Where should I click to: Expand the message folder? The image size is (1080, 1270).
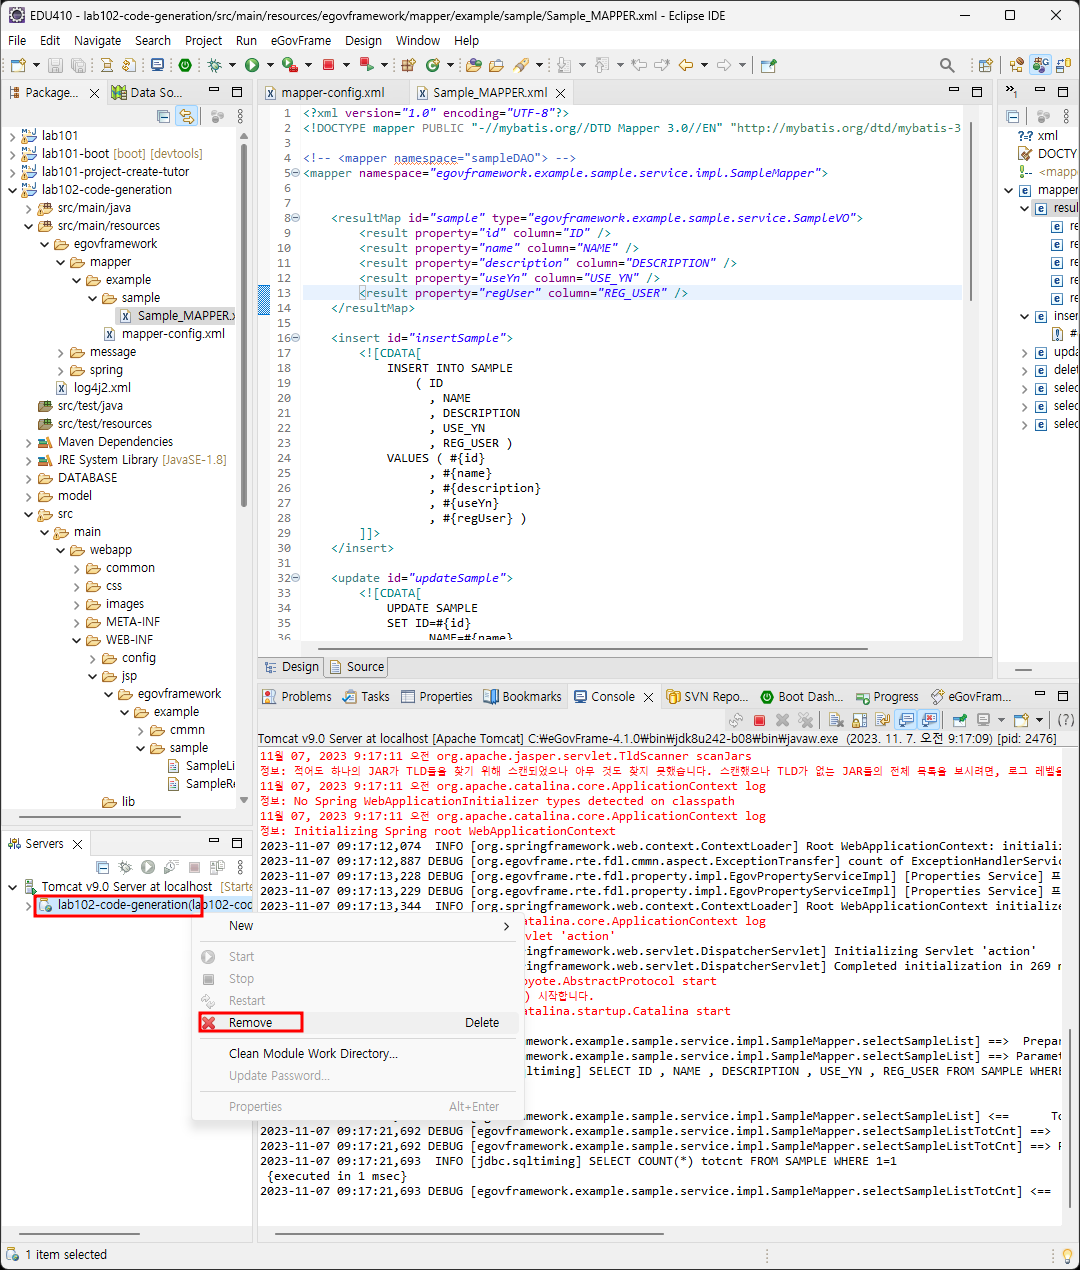(x=60, y=352)
